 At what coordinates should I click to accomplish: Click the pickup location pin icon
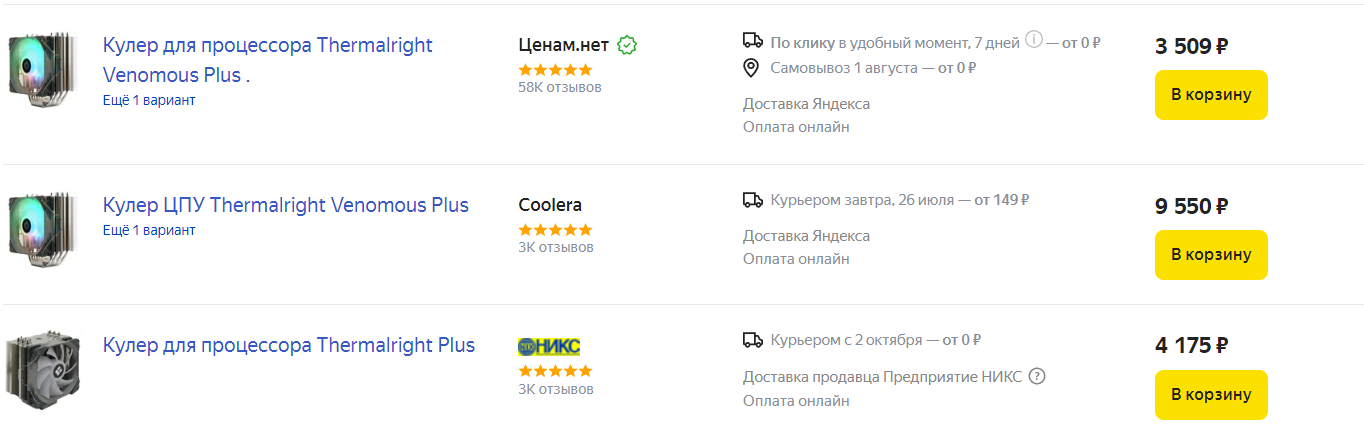[x=752, y=68]
